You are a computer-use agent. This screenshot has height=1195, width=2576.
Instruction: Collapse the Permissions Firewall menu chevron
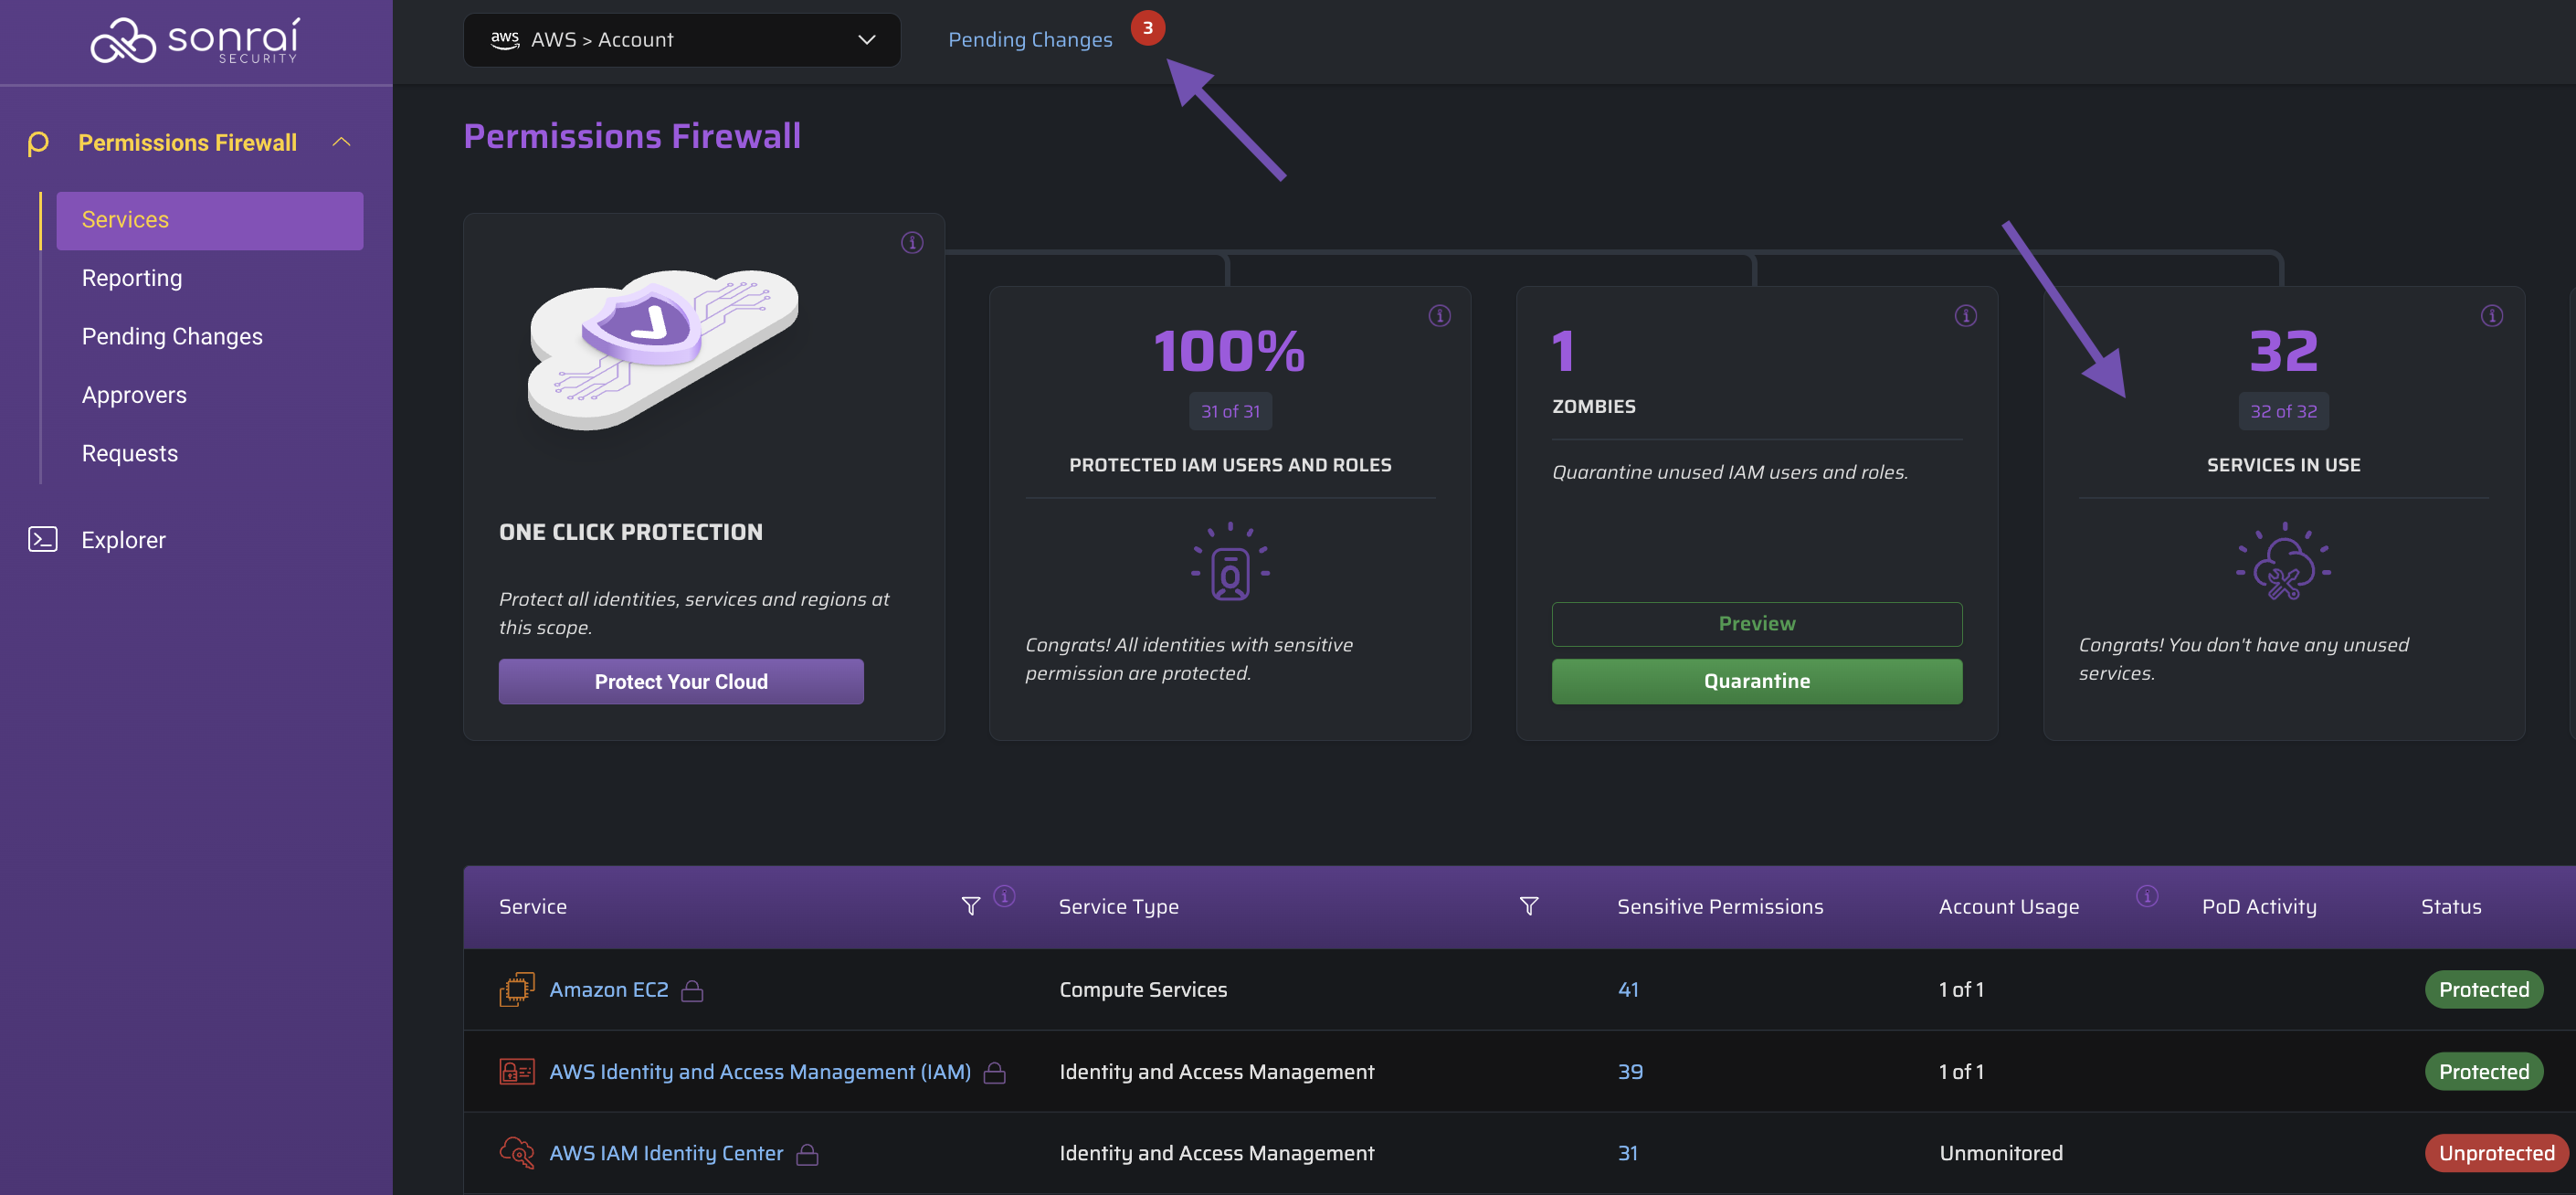(x=341, y=142)
